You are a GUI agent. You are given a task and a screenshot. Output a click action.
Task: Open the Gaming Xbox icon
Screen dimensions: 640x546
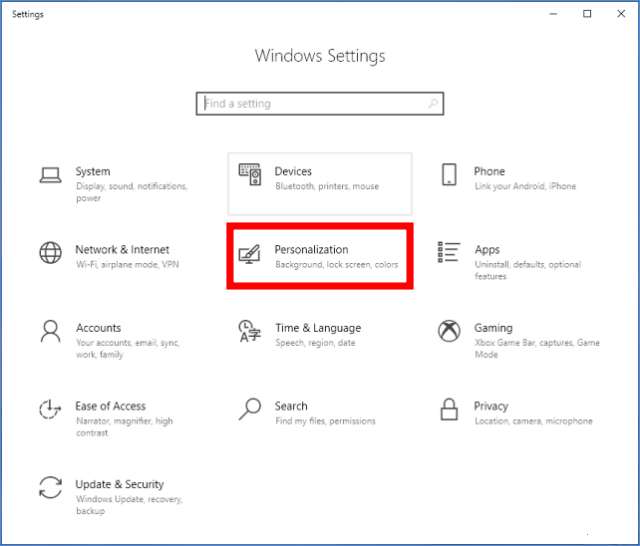coord(449,331)
